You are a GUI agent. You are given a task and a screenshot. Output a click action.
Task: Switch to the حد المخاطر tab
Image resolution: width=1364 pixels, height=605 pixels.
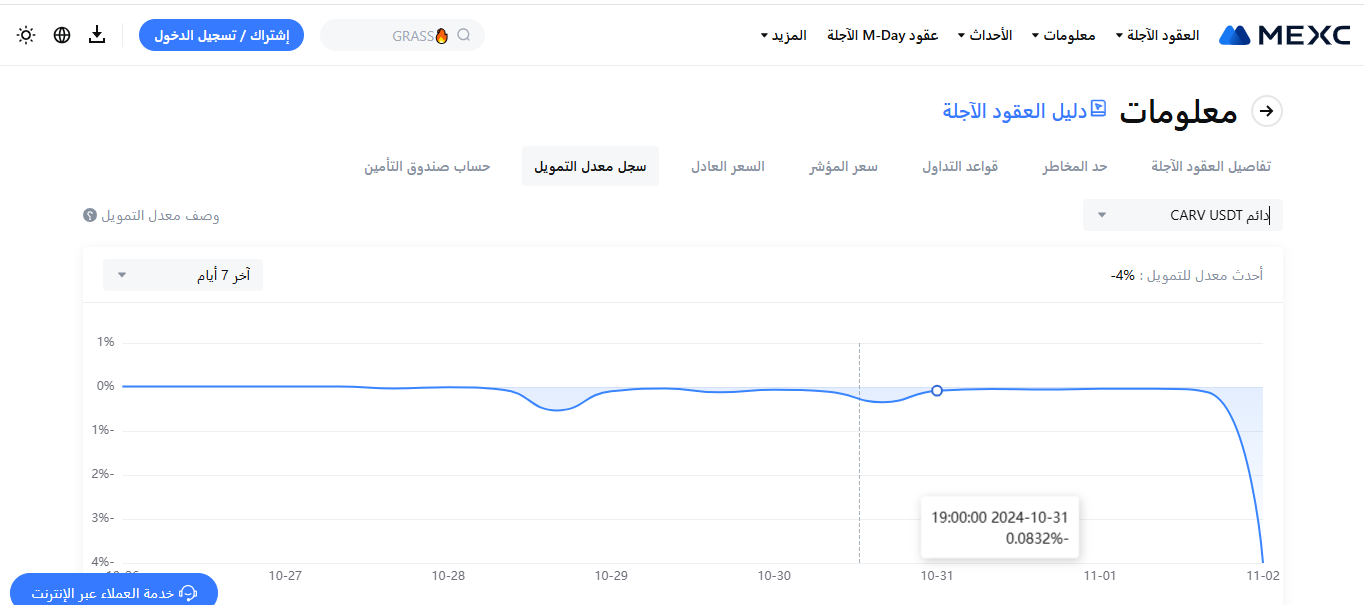(1075, 166)
